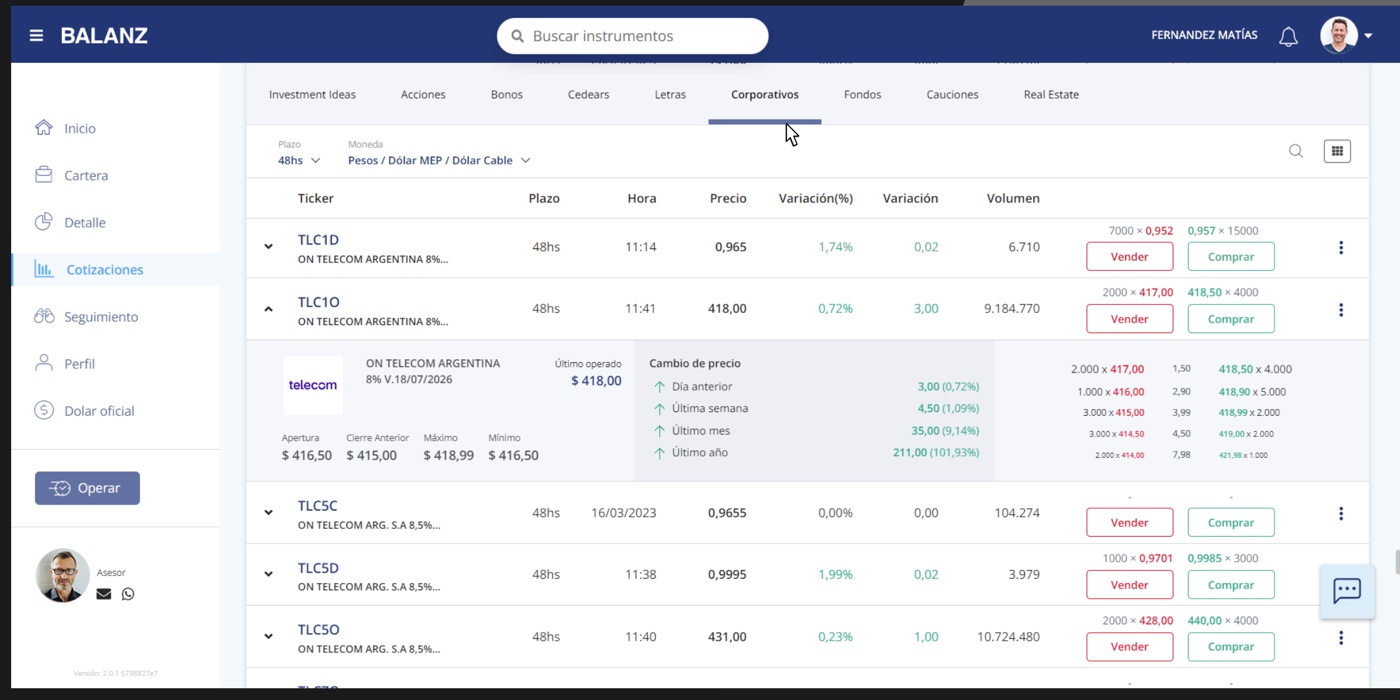Click Comprar for TLC1O
This screenshot has height=700, width=1400.
tap(1231, 318)
